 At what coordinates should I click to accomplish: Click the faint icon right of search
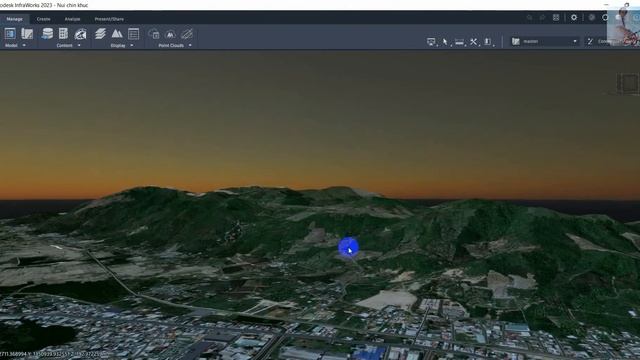click(x=542, y=18)
